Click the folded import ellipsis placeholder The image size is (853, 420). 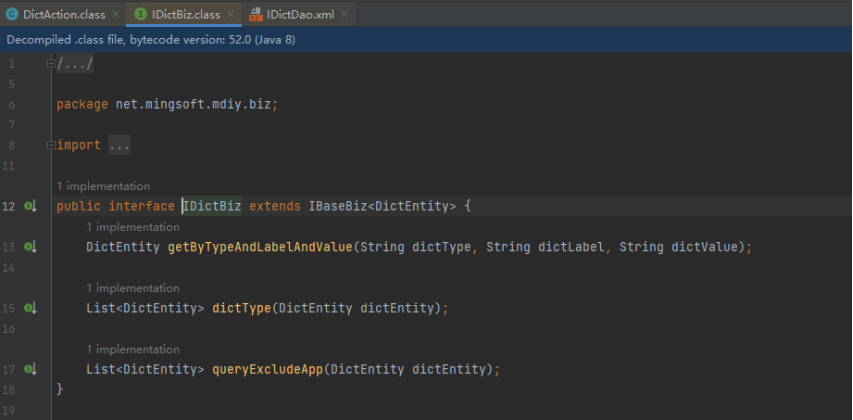pos(119,145)
